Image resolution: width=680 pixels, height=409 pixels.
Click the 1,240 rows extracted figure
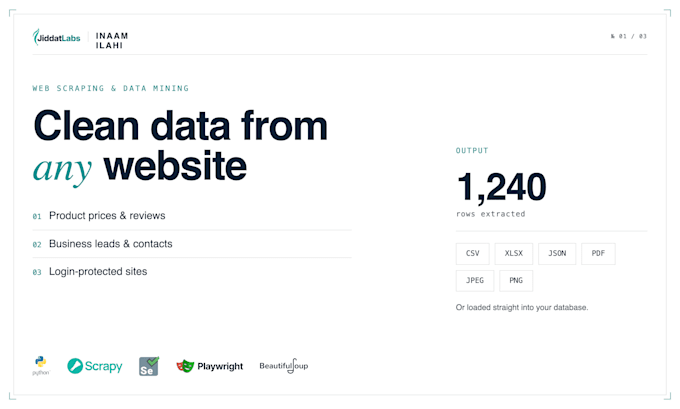(502, 193)
